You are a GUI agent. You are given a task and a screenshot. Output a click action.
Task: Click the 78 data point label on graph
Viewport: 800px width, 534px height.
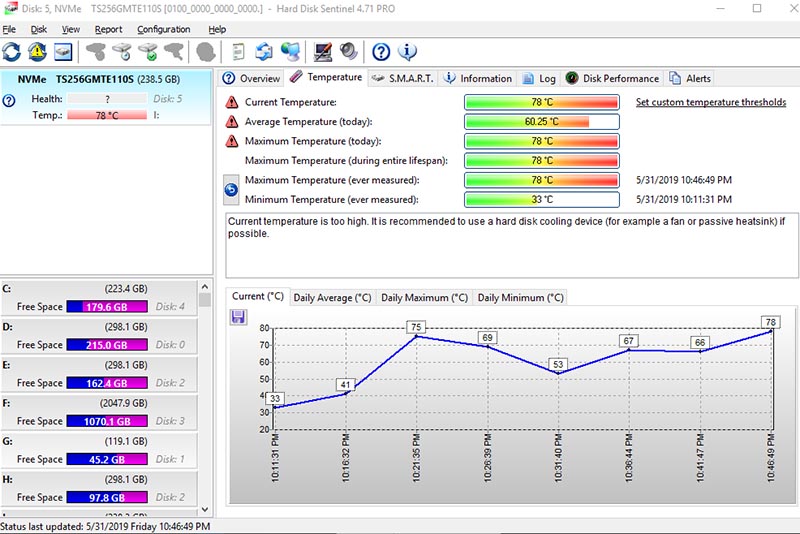point(770,322)
